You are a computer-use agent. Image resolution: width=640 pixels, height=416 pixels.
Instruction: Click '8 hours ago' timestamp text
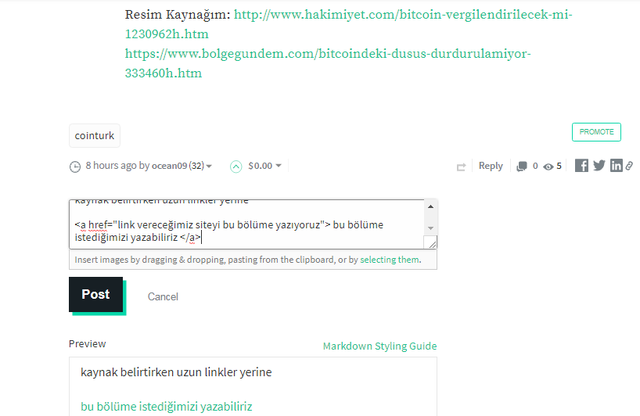pyautogui.click(x=111, y=166)
